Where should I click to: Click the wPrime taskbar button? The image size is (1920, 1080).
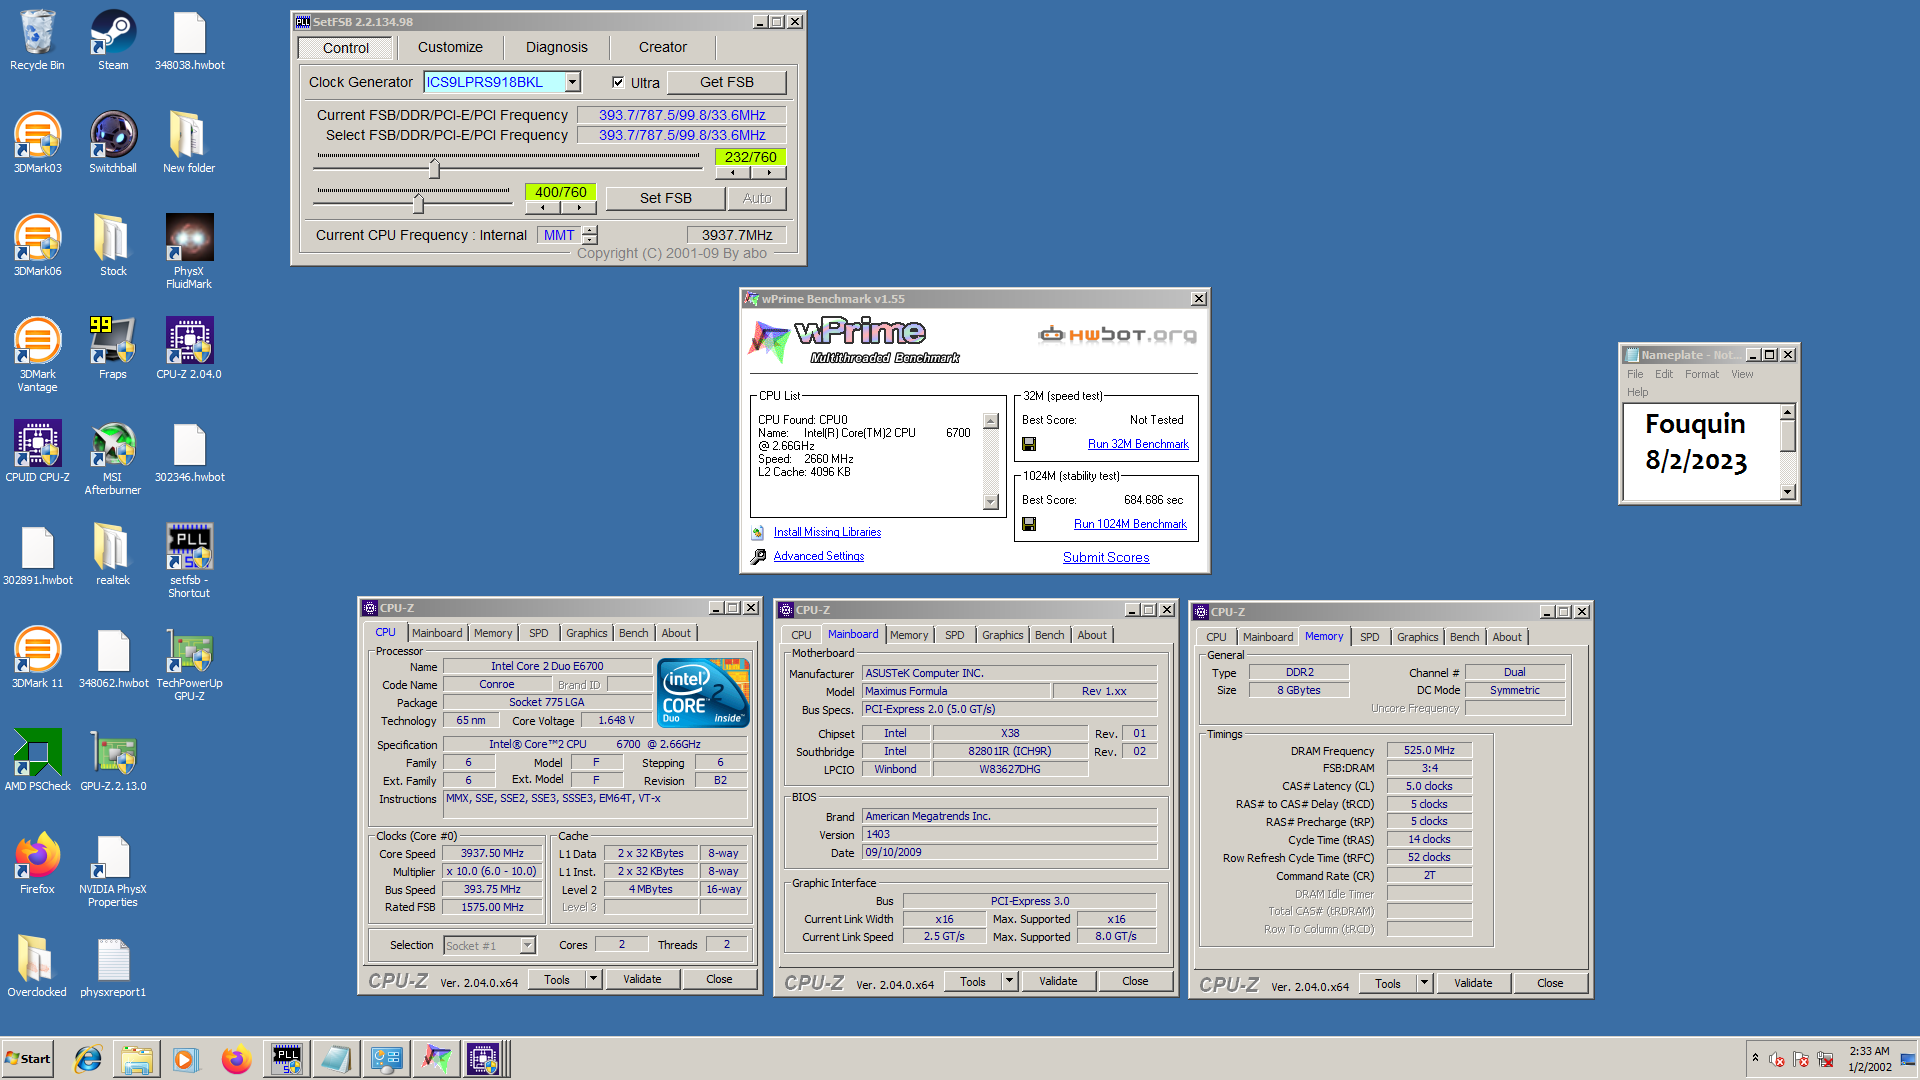click(x=436, y=1059)
